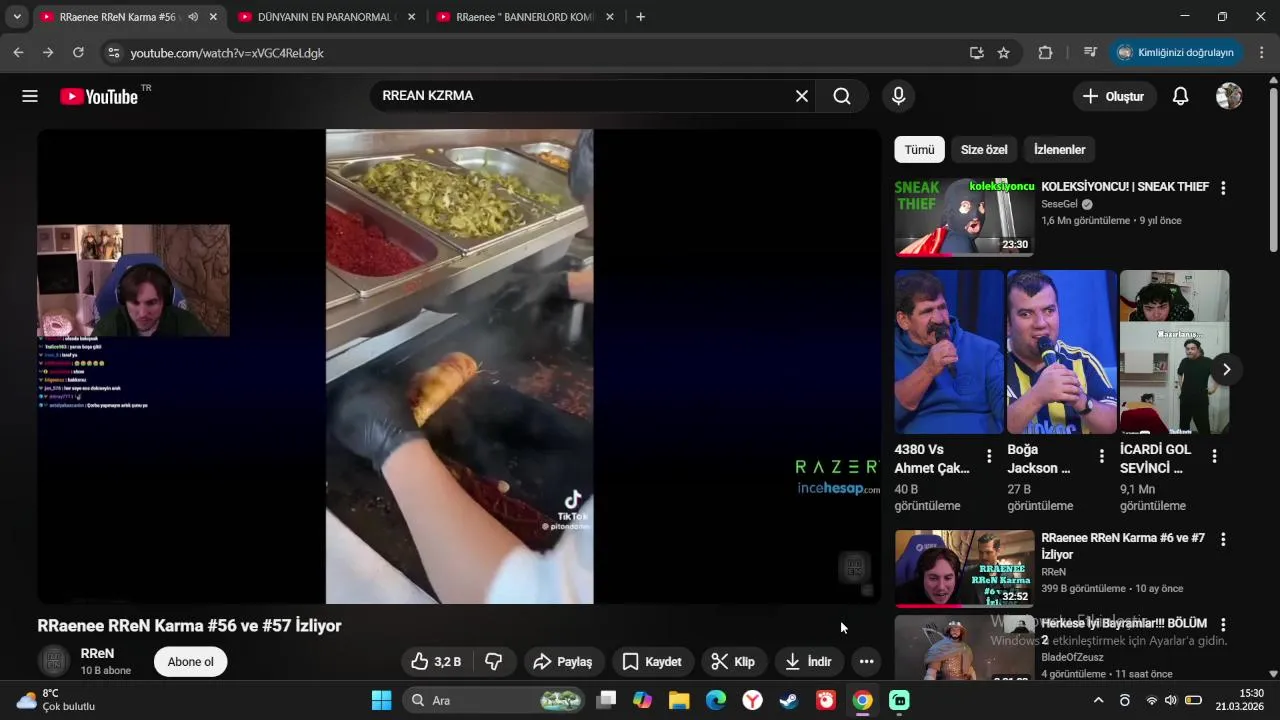Open more actions ellipsis under video
Image resolution: width=1280 pixels, height=720 pixels.
coord(866,661)
